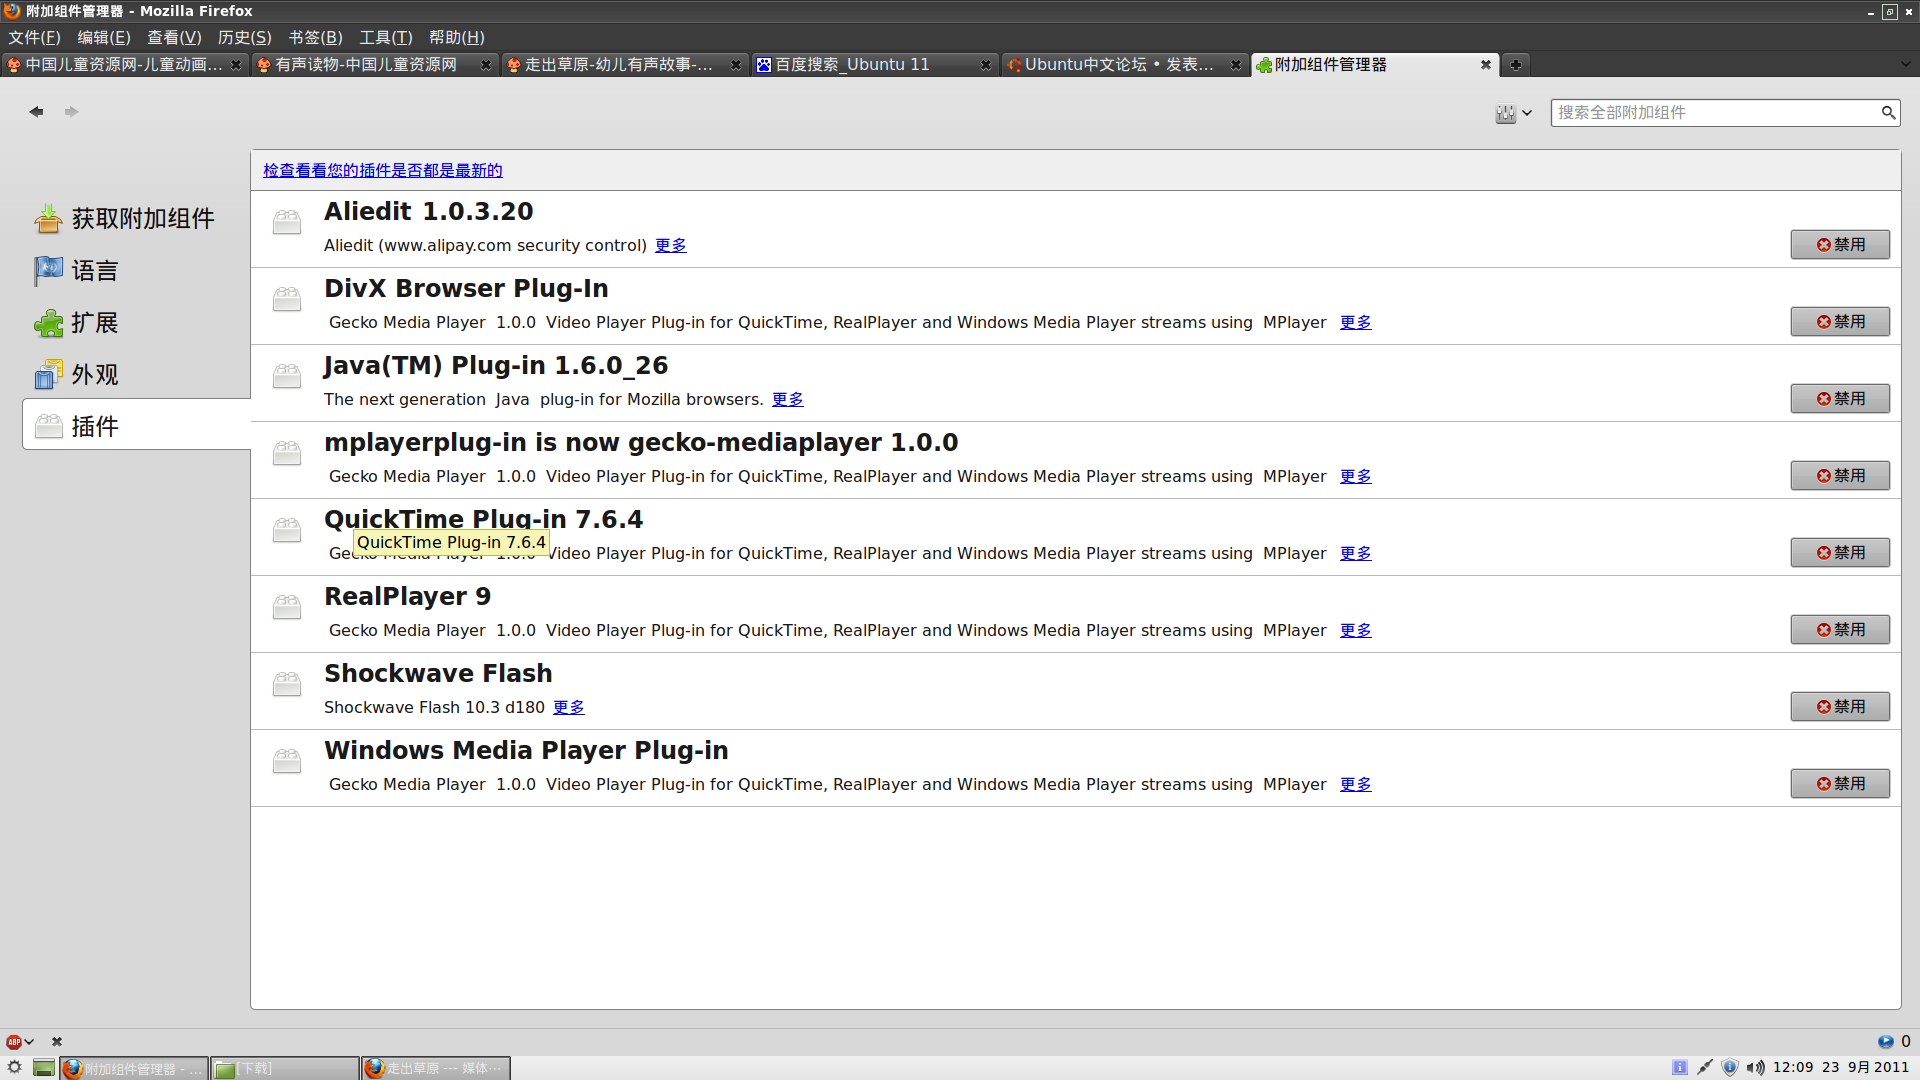The width and height of the screenshot is (1920, 1080).
Task: Click the plugin icon for Aliedit
Action: 287,222
